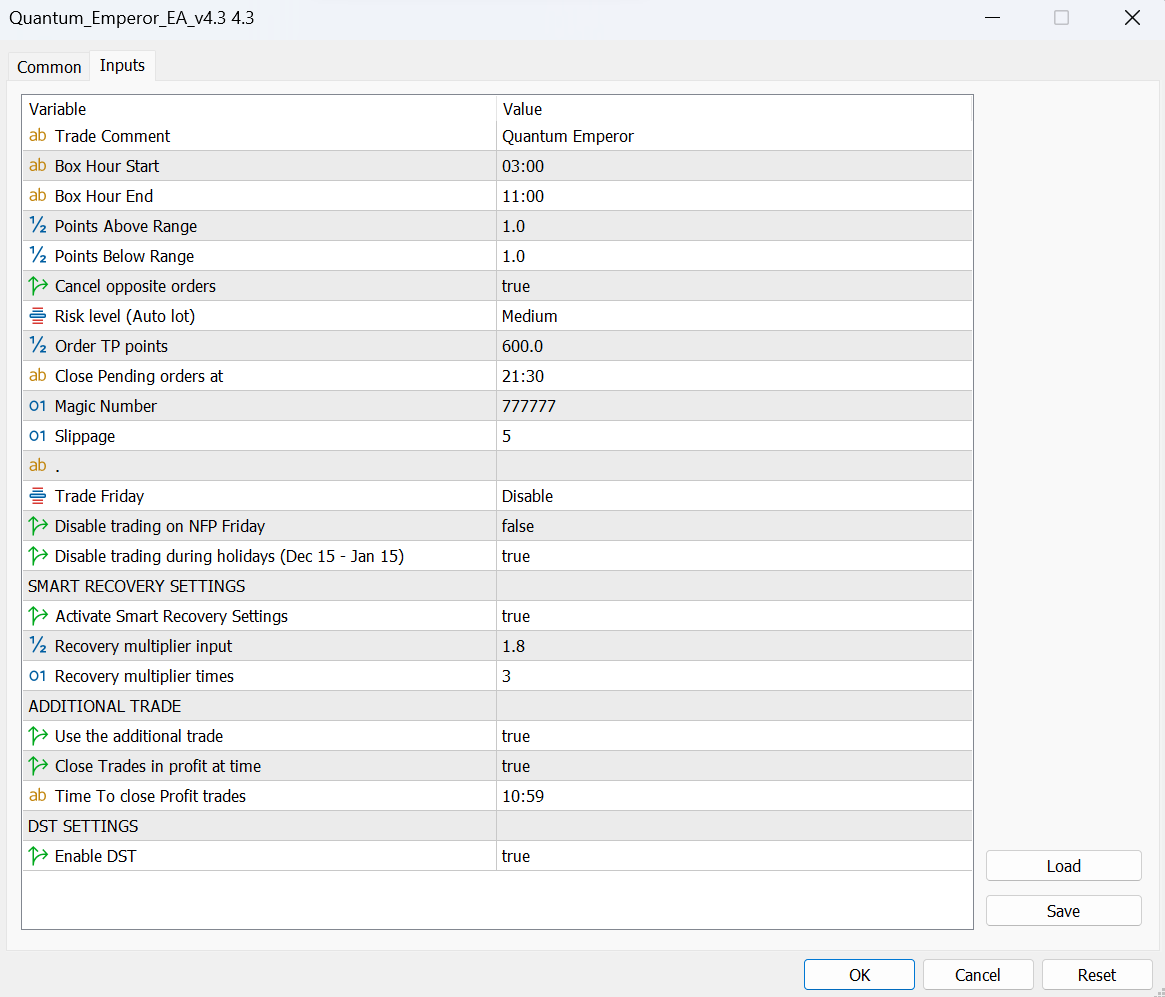This screenshot has width=1165, height=997.
Task: Click the arrow icon for Activate Smart Recovery Settings
Action: click(37, 616)
